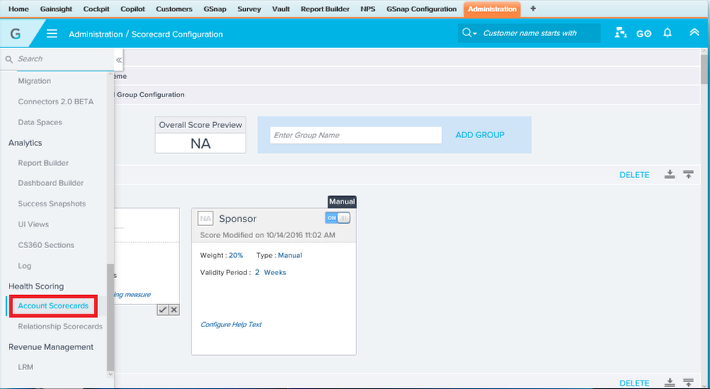Viewport: 710px width, 389px height.
Task: Open Success Snapshots in the sidebar
Action: pyautogui.click(x=52, y=204)
